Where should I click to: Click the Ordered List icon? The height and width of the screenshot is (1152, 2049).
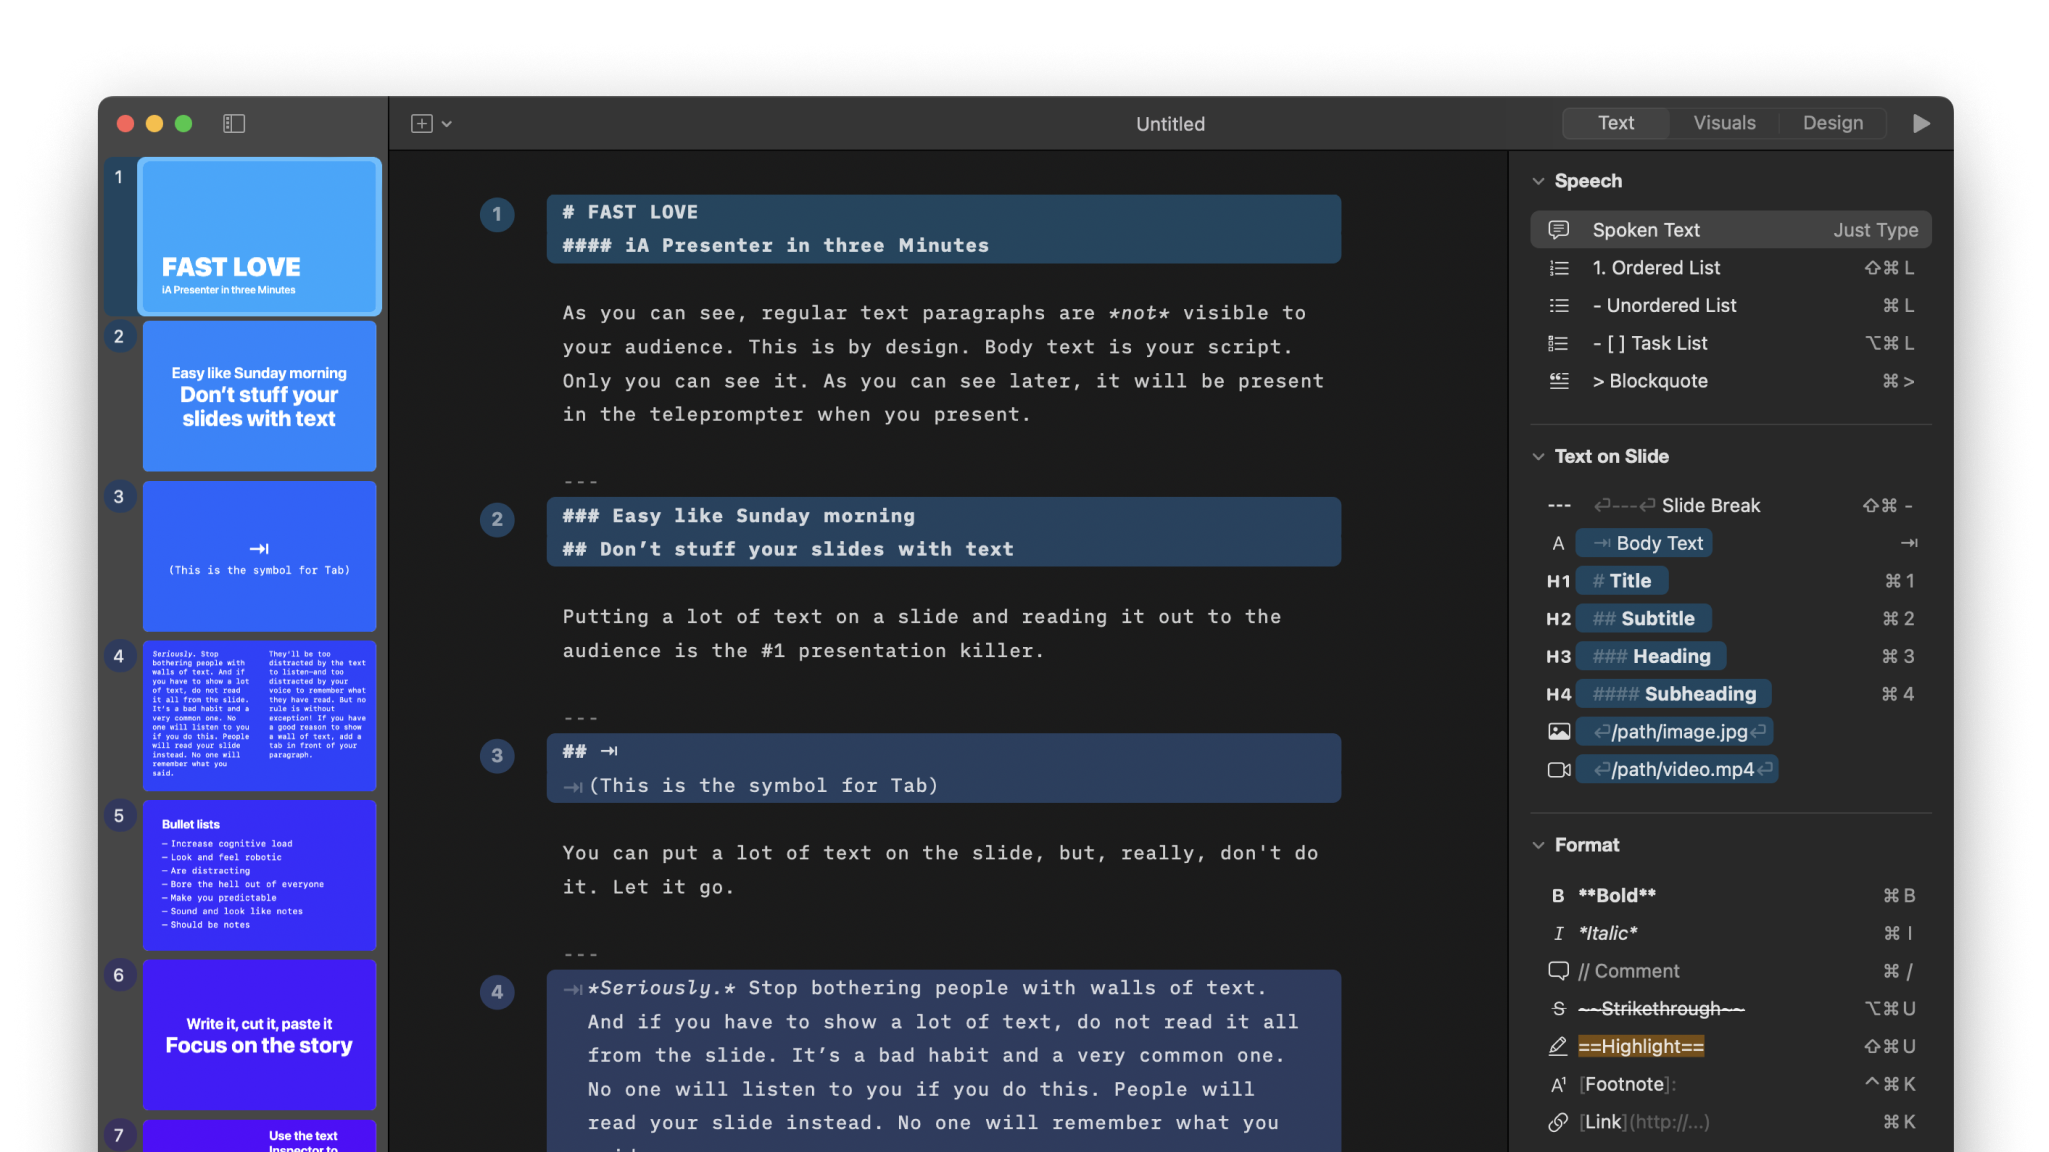1558,267
